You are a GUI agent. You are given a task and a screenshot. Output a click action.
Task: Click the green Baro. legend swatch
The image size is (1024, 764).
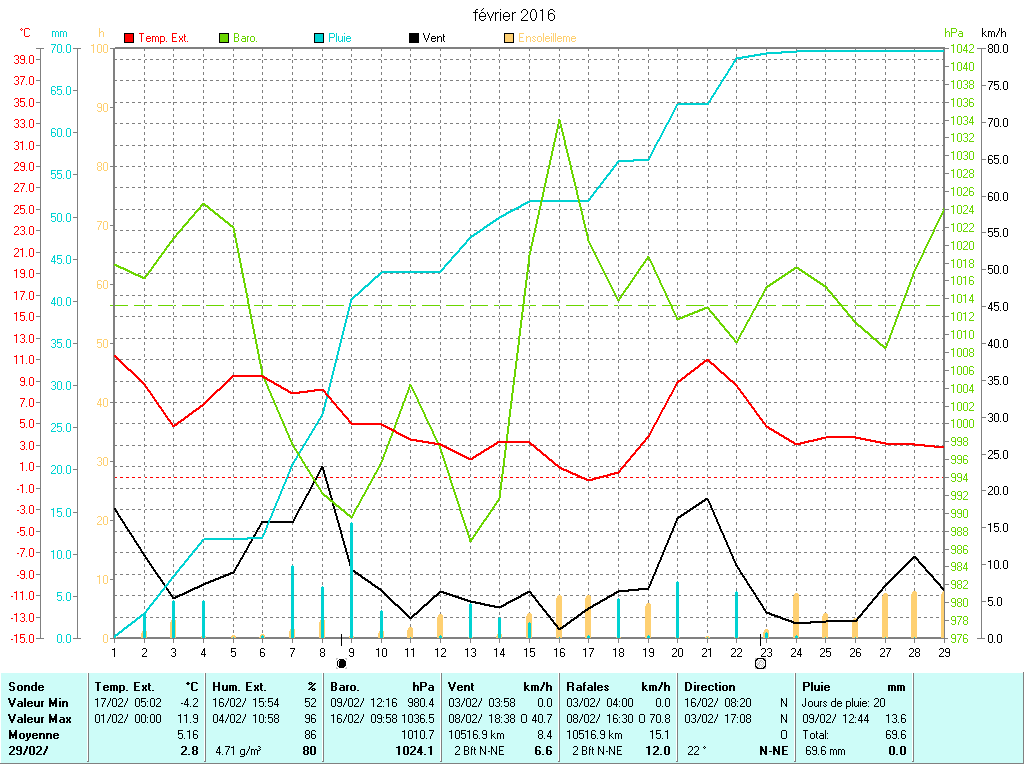point(224,38)
